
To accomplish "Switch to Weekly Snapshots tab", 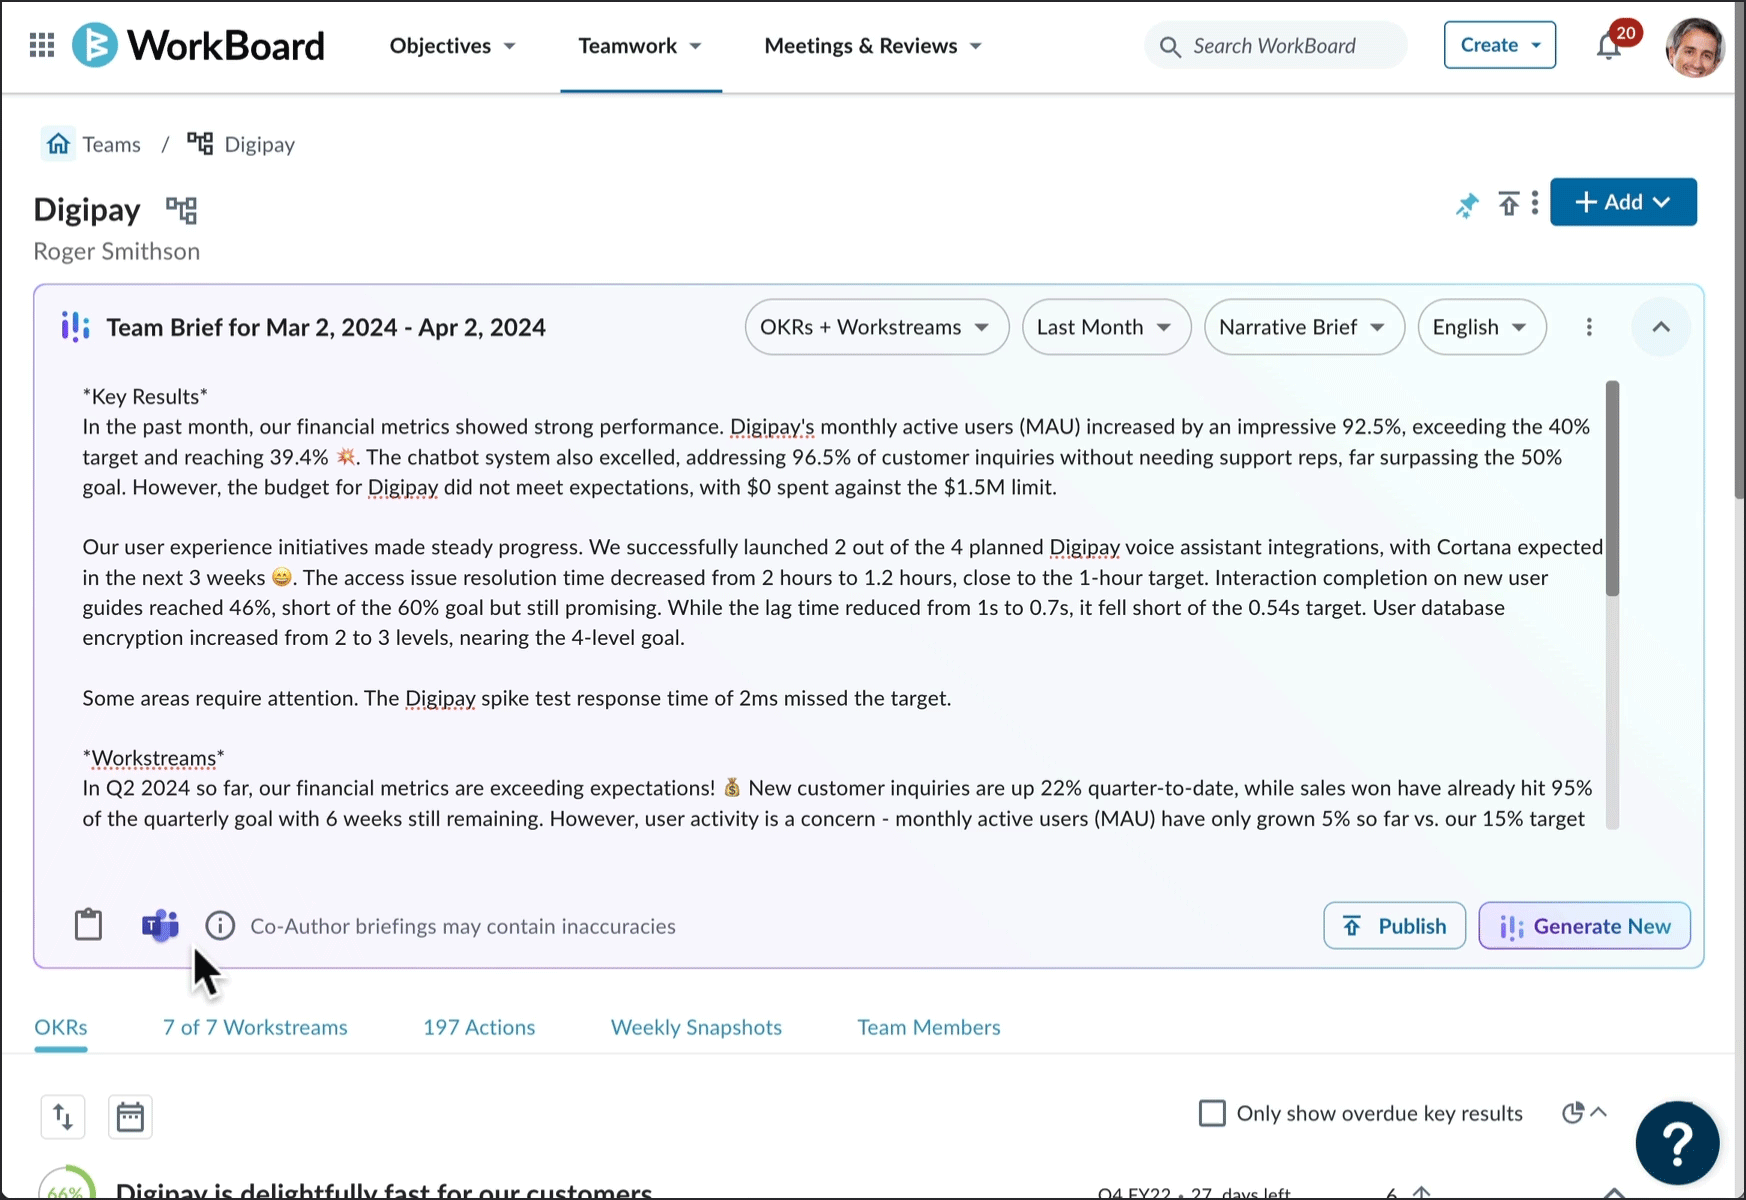I will [696, 1027].
